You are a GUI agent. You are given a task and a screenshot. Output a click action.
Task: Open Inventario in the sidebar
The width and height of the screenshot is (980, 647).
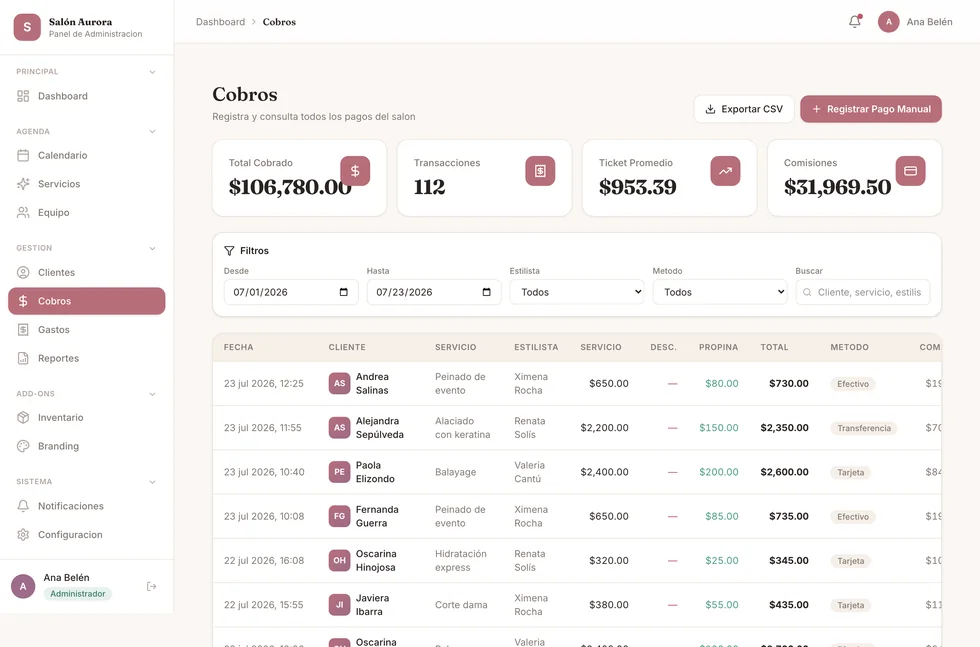(87, 418)
